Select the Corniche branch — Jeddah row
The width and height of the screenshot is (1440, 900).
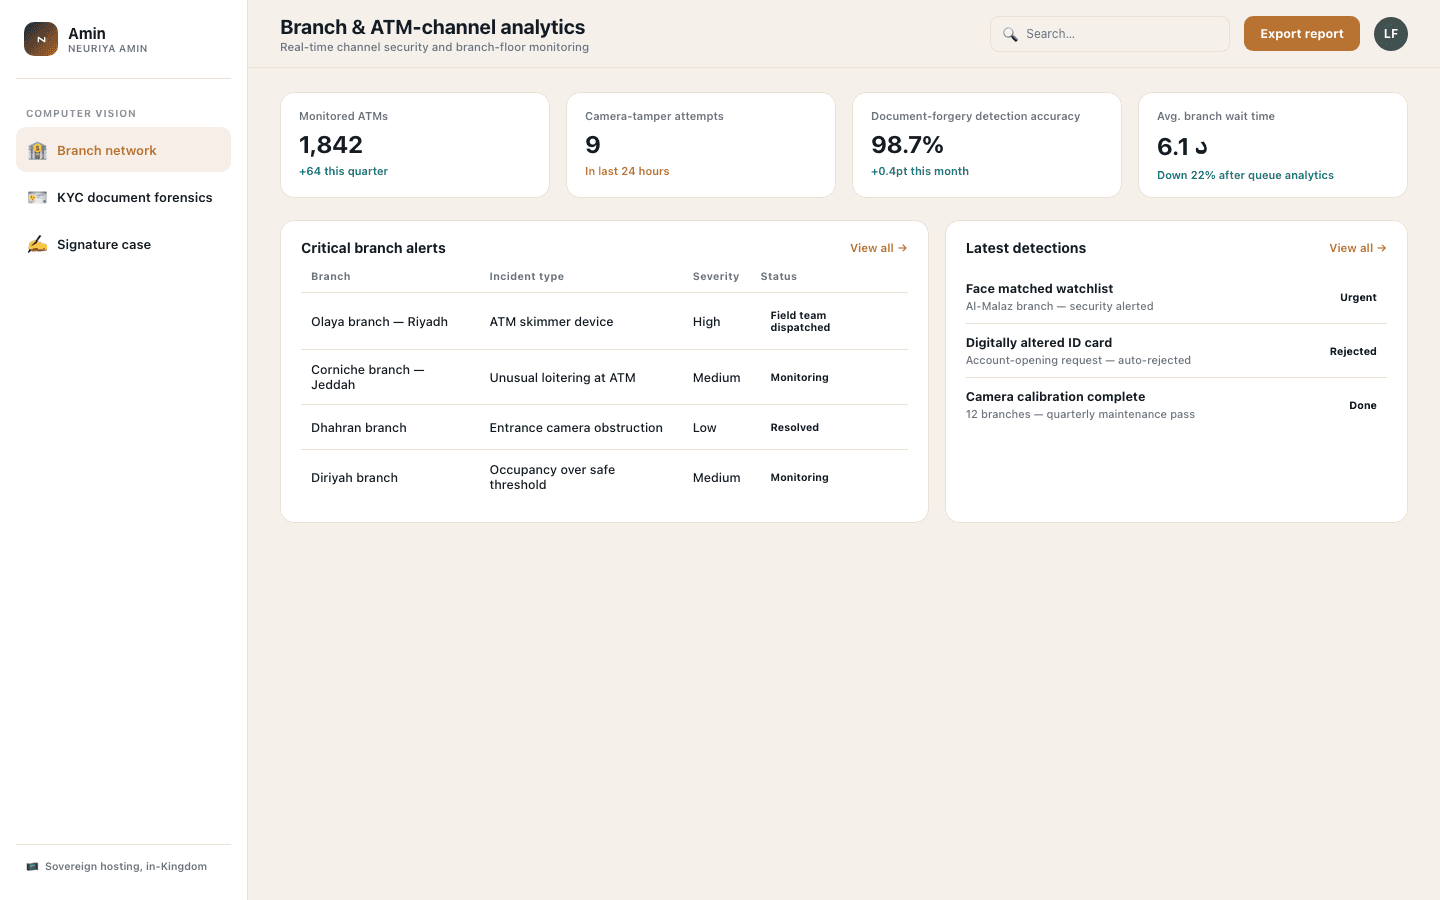click(x=604, y=377)
